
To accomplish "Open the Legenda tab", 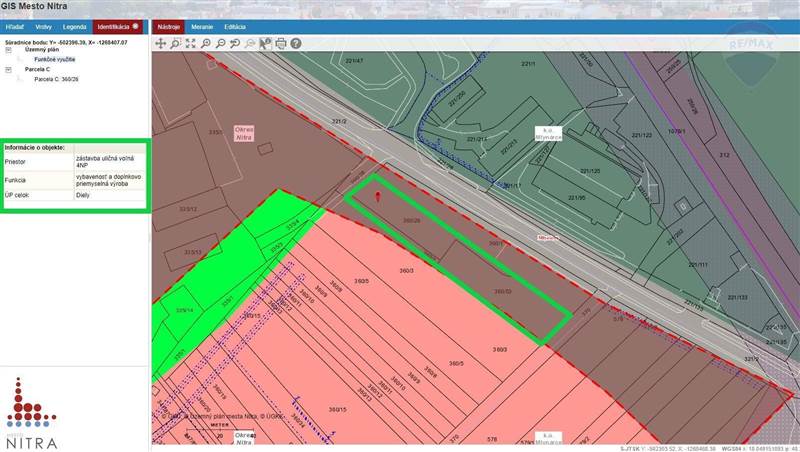I will coord(74,27).
